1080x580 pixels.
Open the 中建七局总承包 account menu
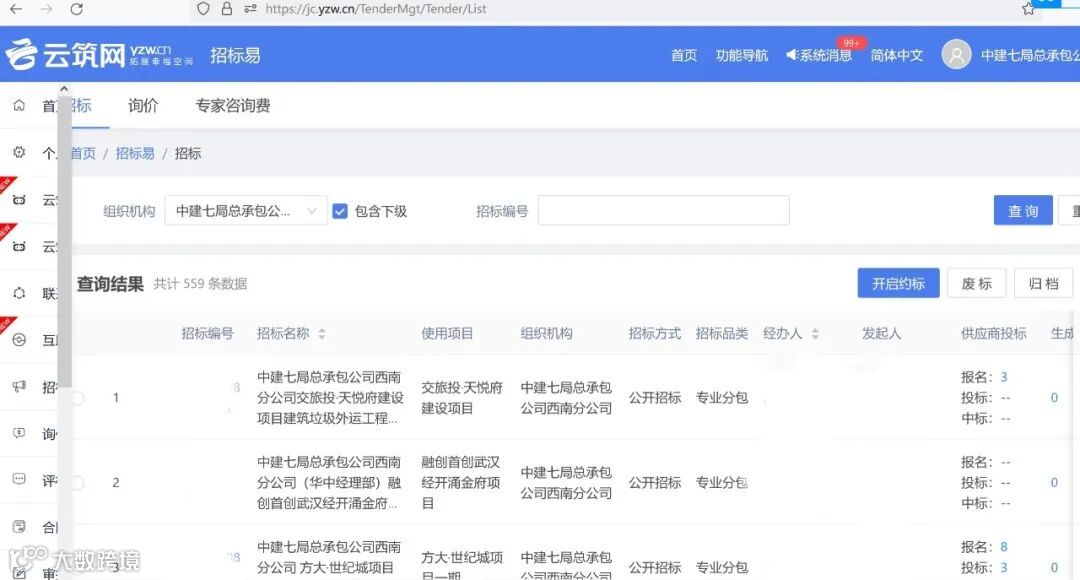[1030, 55]
